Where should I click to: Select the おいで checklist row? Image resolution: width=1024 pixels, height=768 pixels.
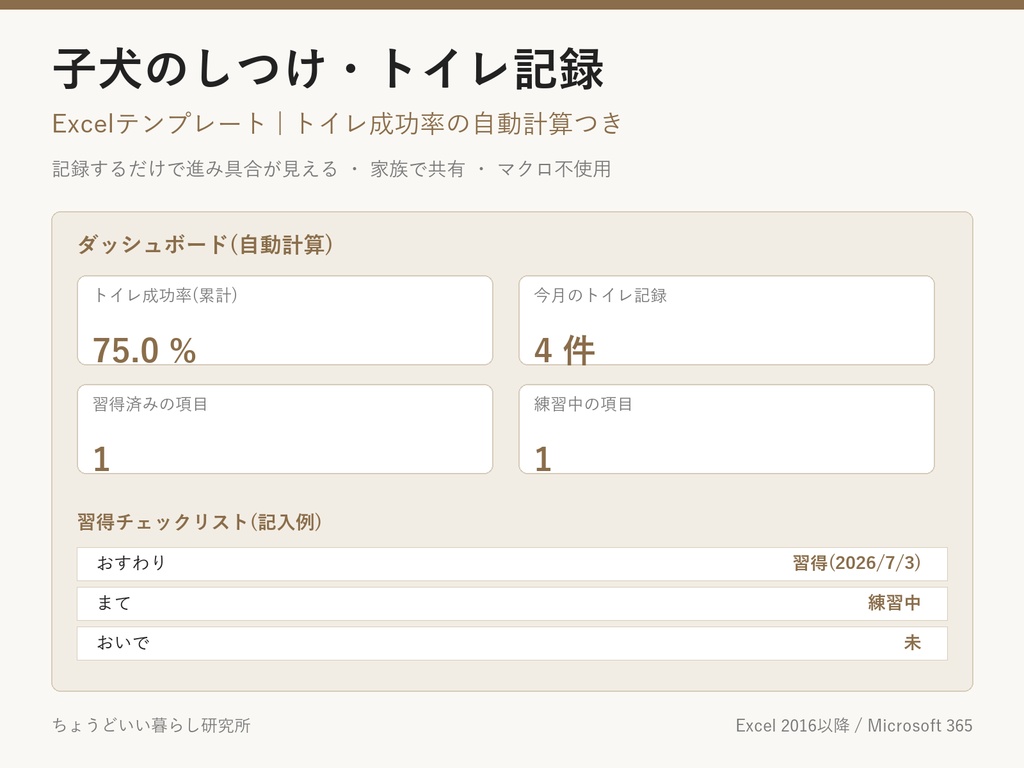[x=512, y=643]
